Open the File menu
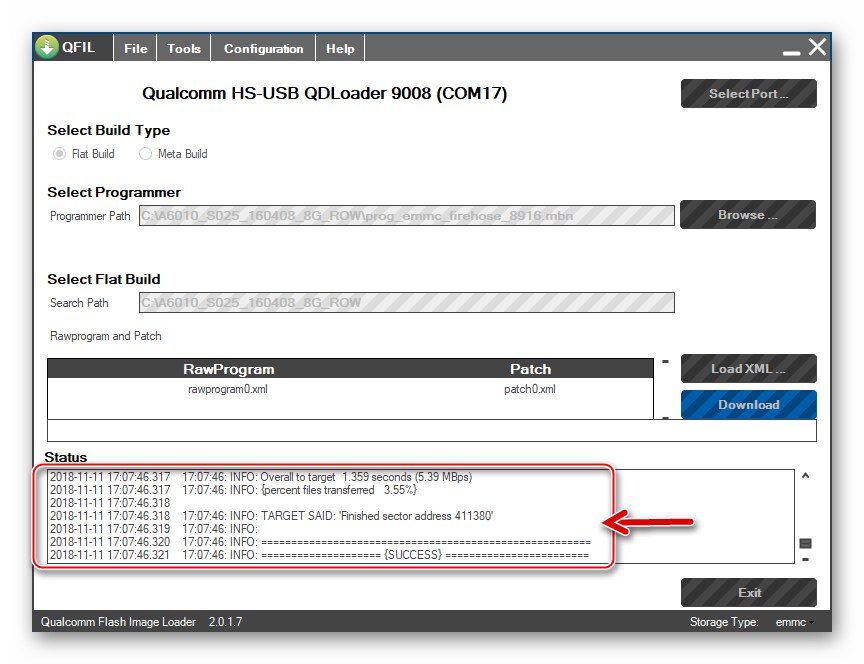The image size is (864, 664). point(136,48)
